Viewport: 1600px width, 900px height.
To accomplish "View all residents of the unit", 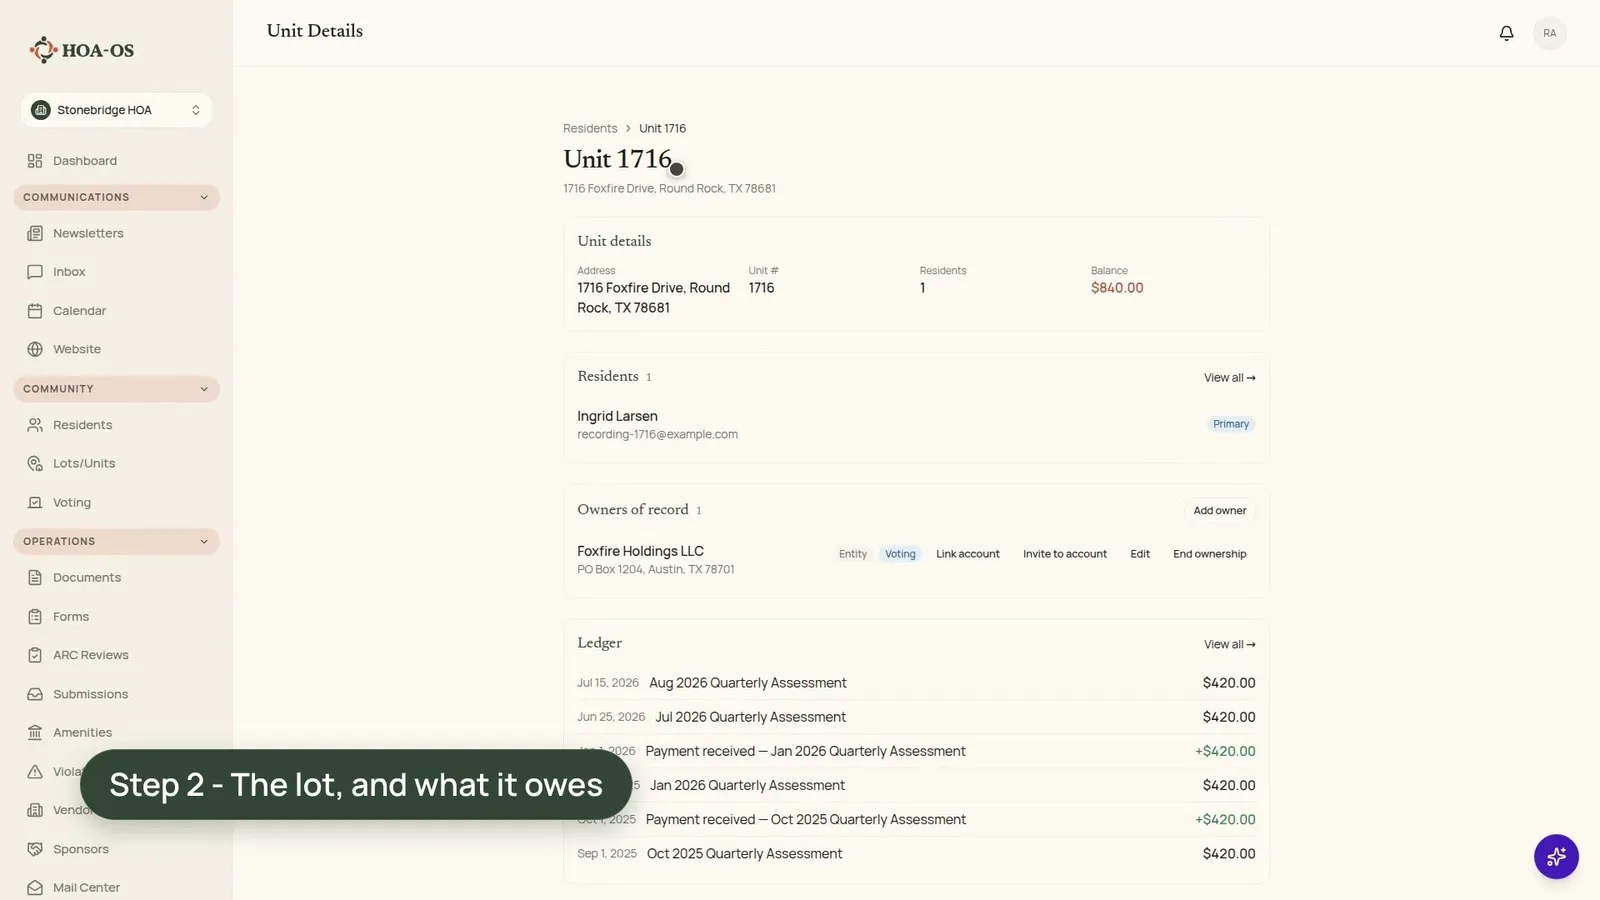I will click(x=1229, y=378).
